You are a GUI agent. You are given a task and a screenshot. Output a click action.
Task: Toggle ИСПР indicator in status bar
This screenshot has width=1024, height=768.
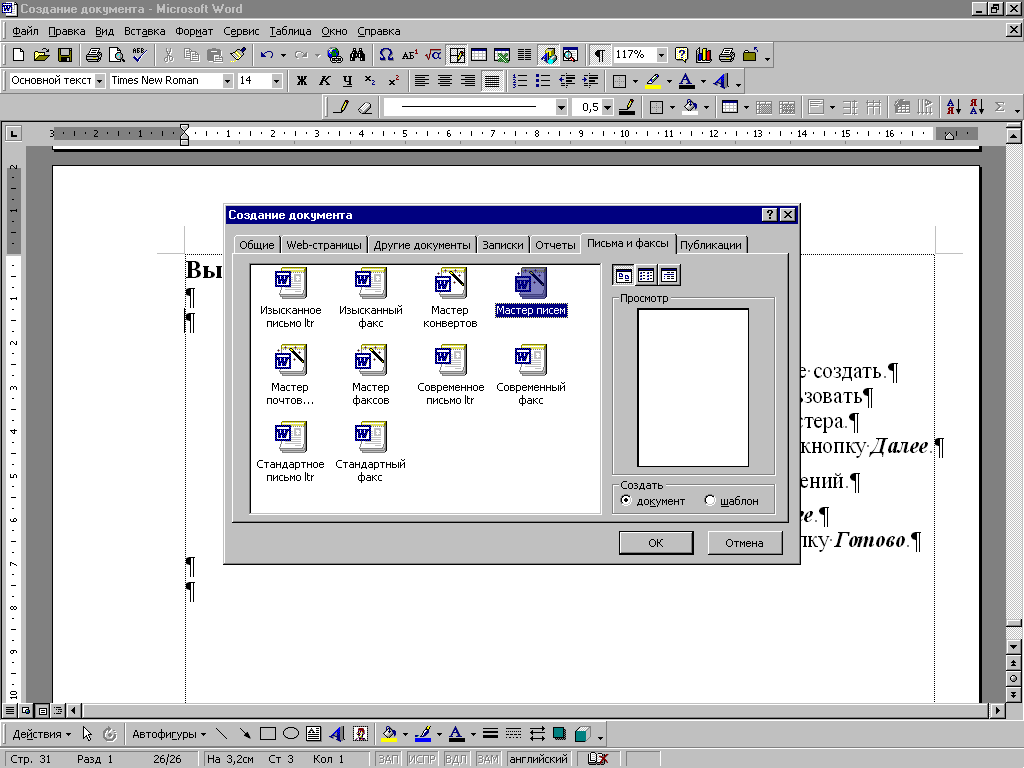click(422, 759)
